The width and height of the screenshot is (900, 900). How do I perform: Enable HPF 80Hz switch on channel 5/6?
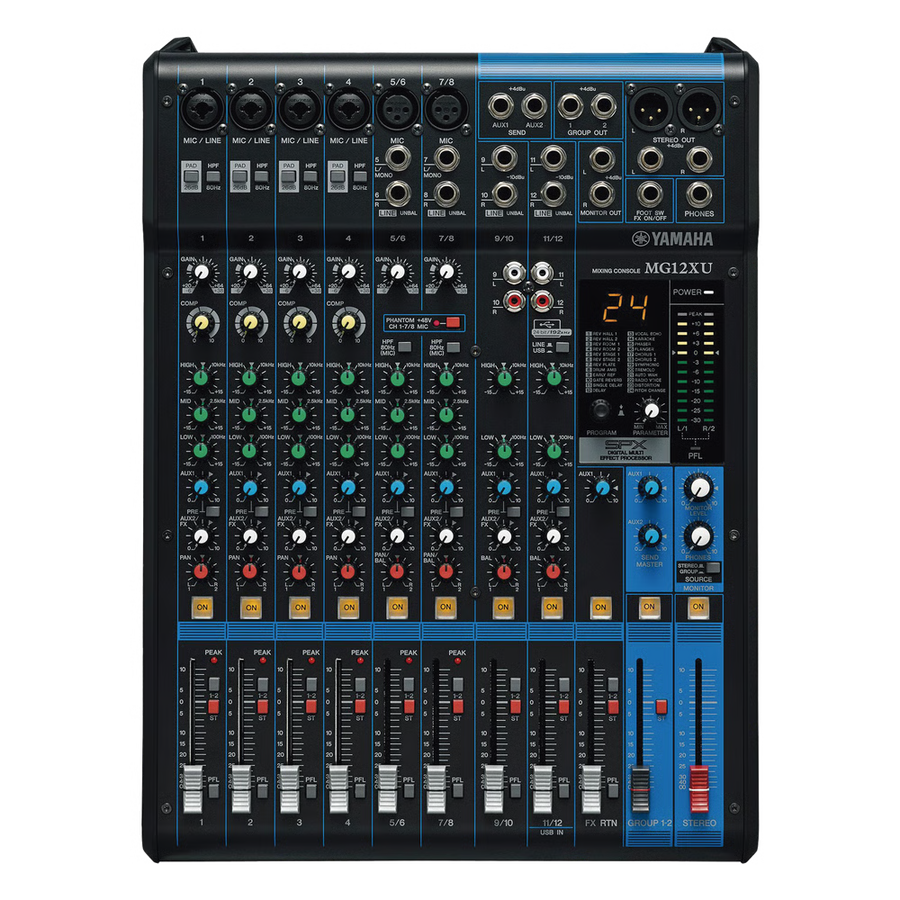(x=405, y=347)
